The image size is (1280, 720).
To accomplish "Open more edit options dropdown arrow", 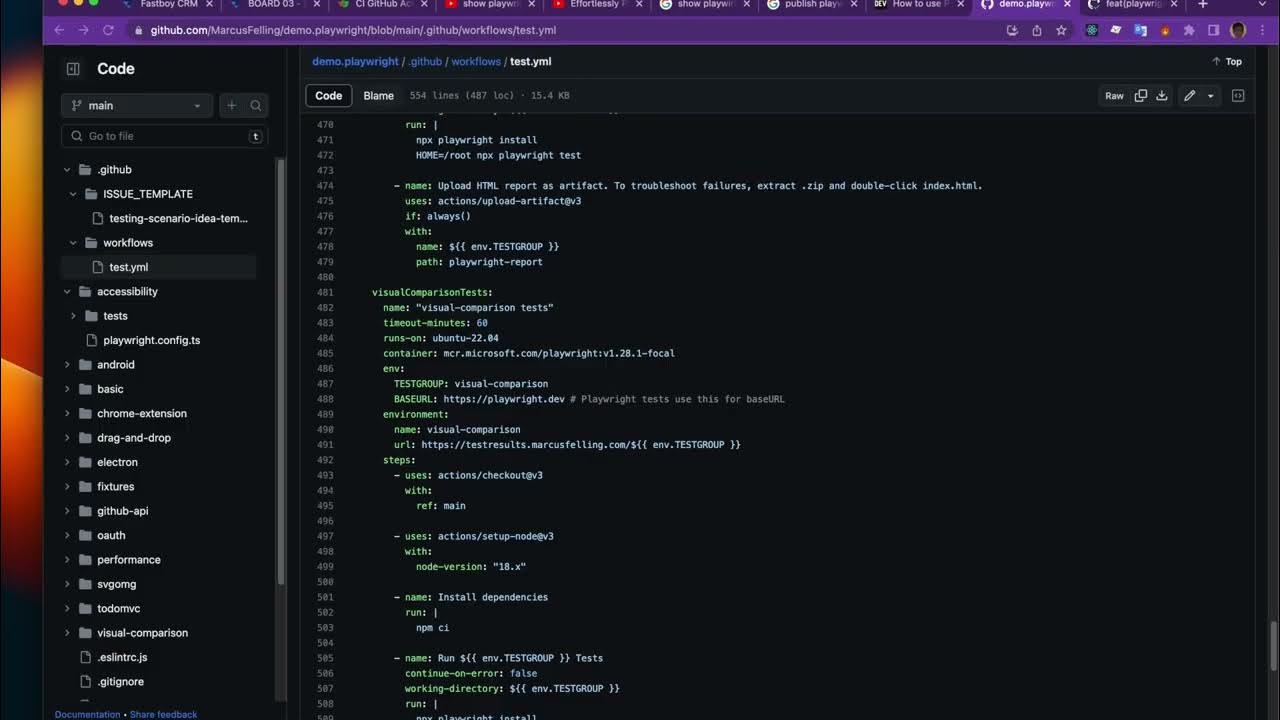I will click(1210, 96).
